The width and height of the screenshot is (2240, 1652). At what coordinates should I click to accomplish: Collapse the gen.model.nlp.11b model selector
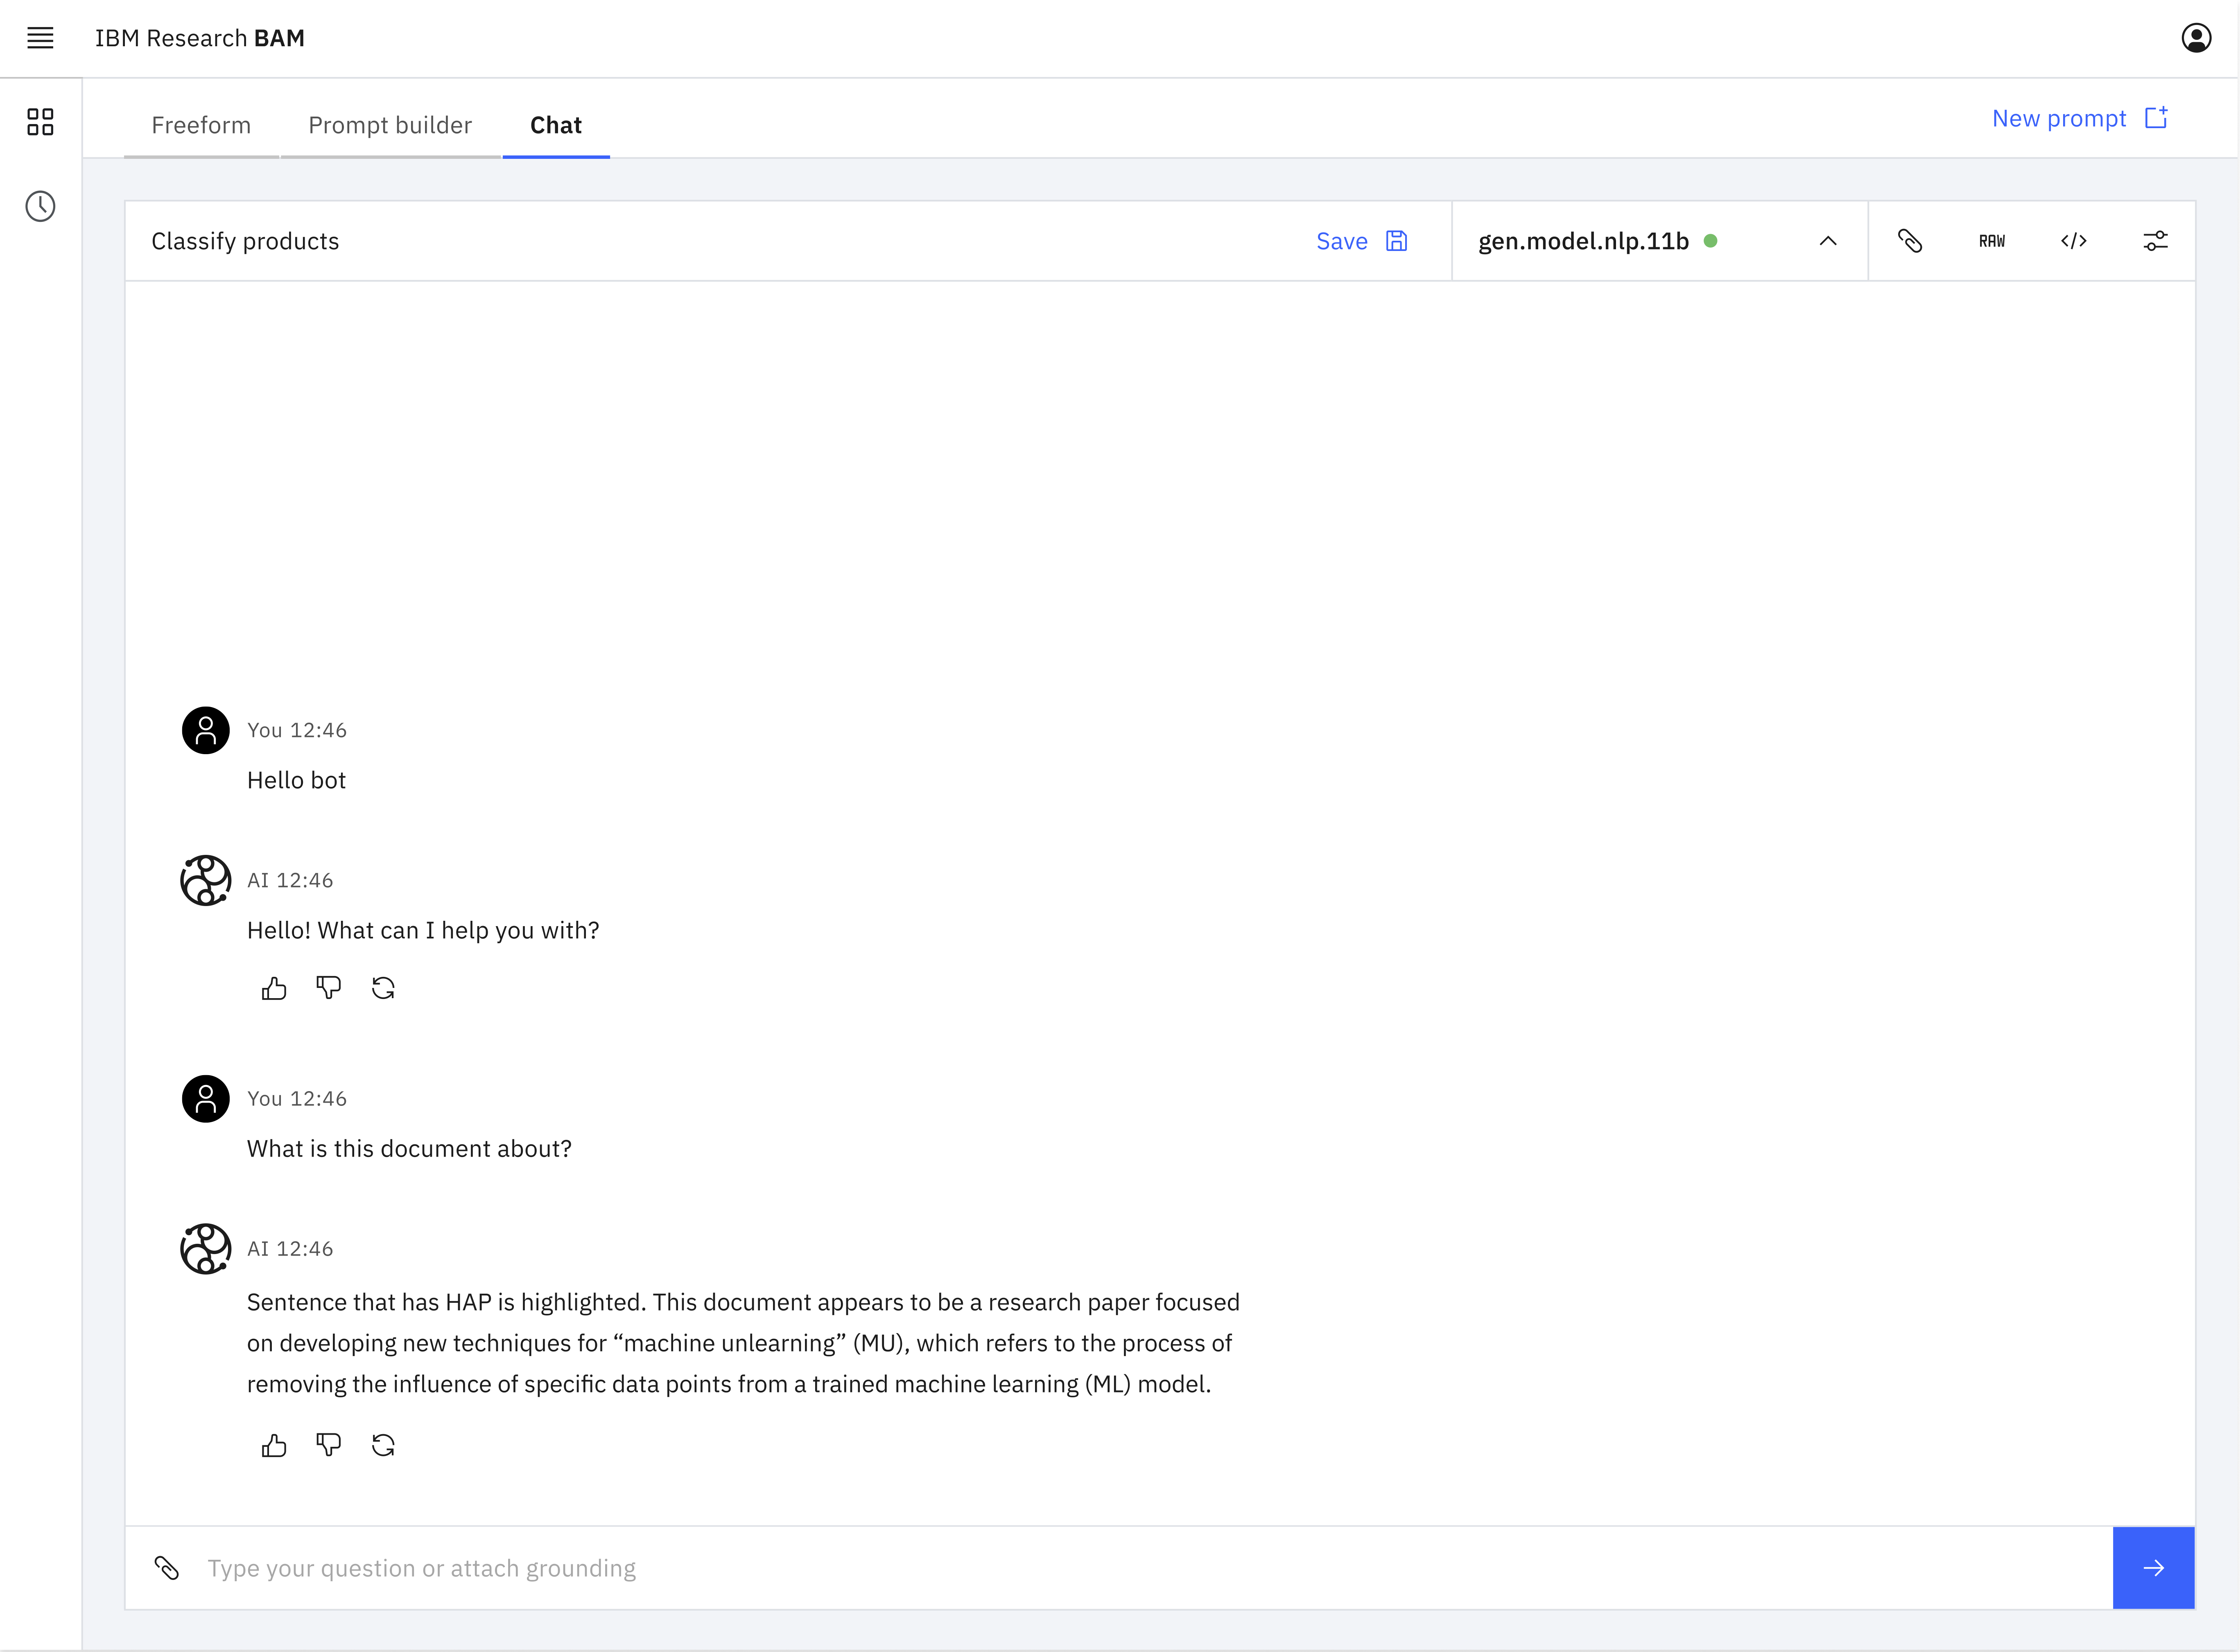1829,241
